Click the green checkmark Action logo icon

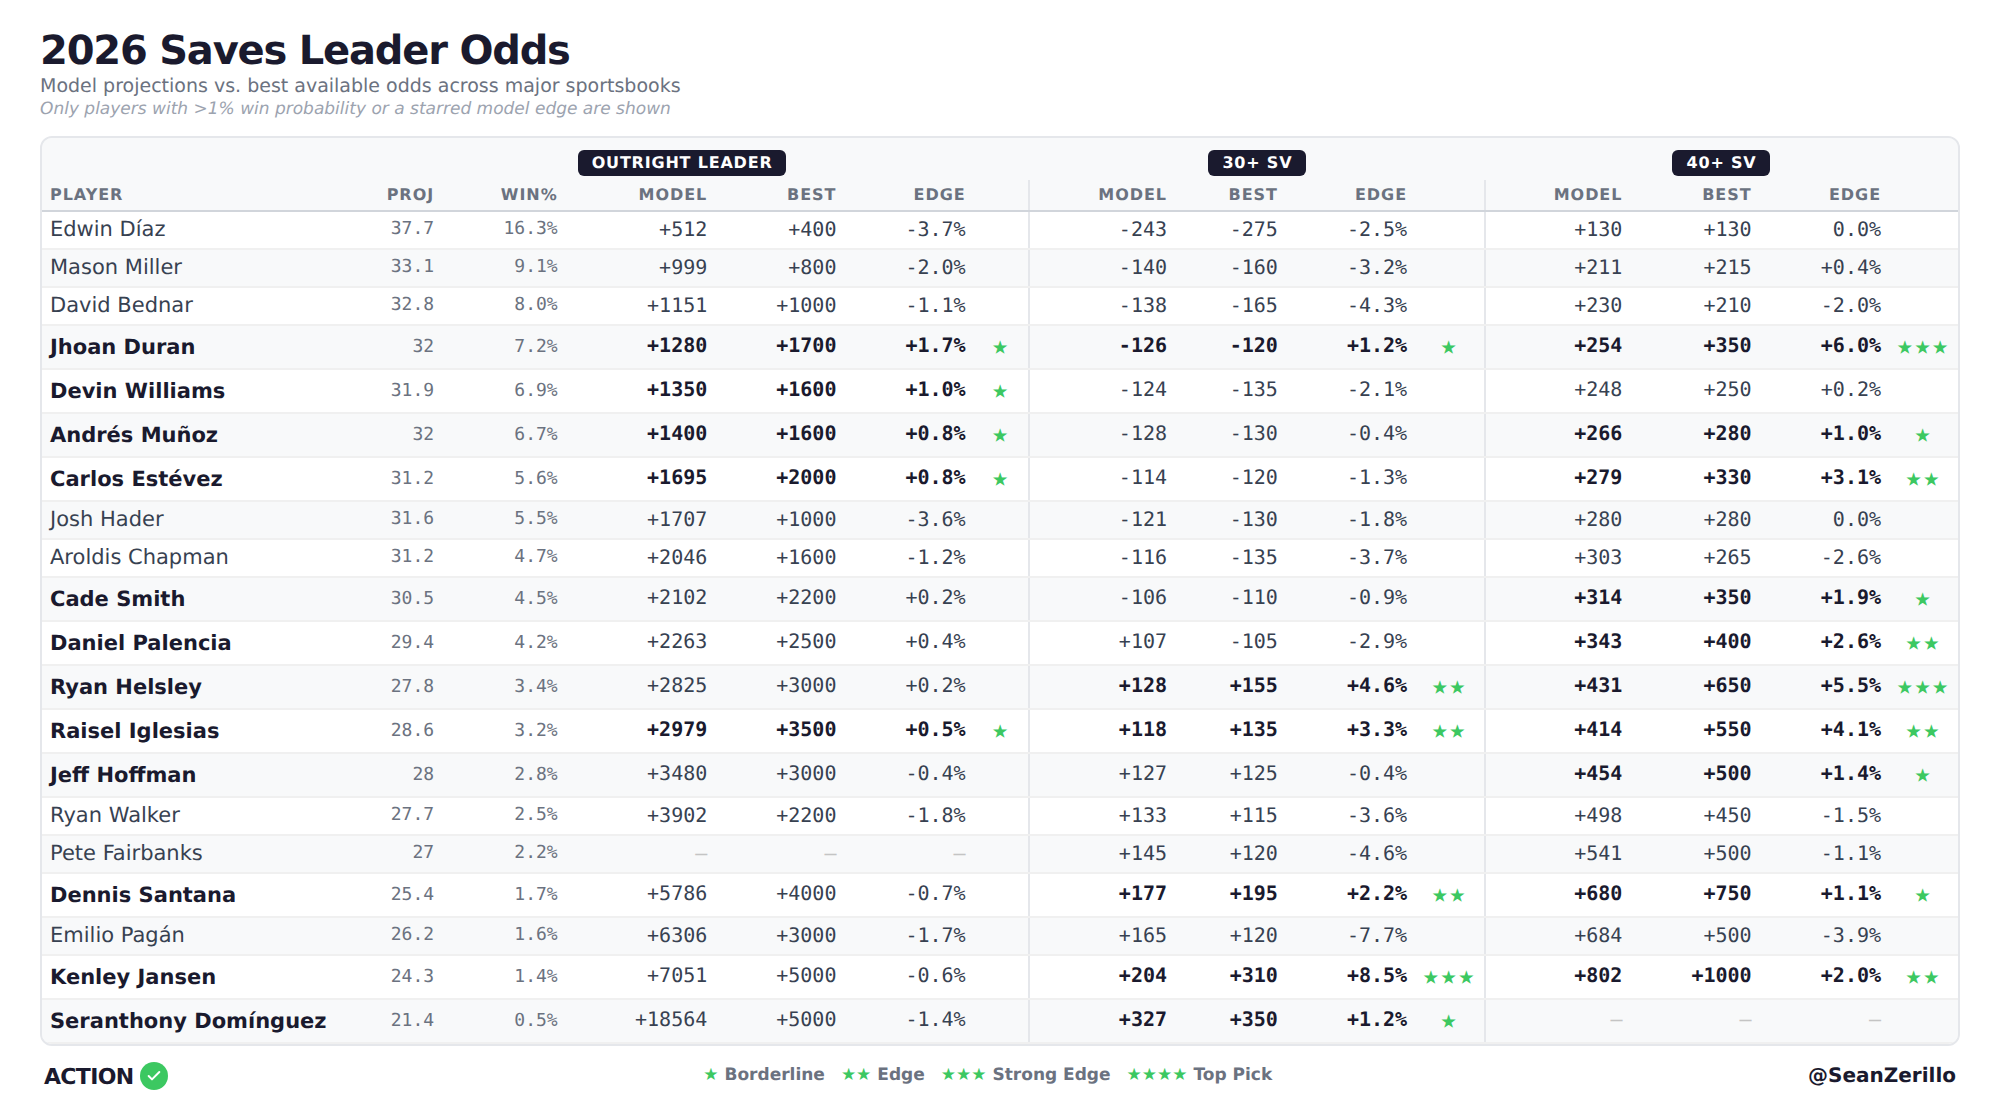coord(154,1076)
